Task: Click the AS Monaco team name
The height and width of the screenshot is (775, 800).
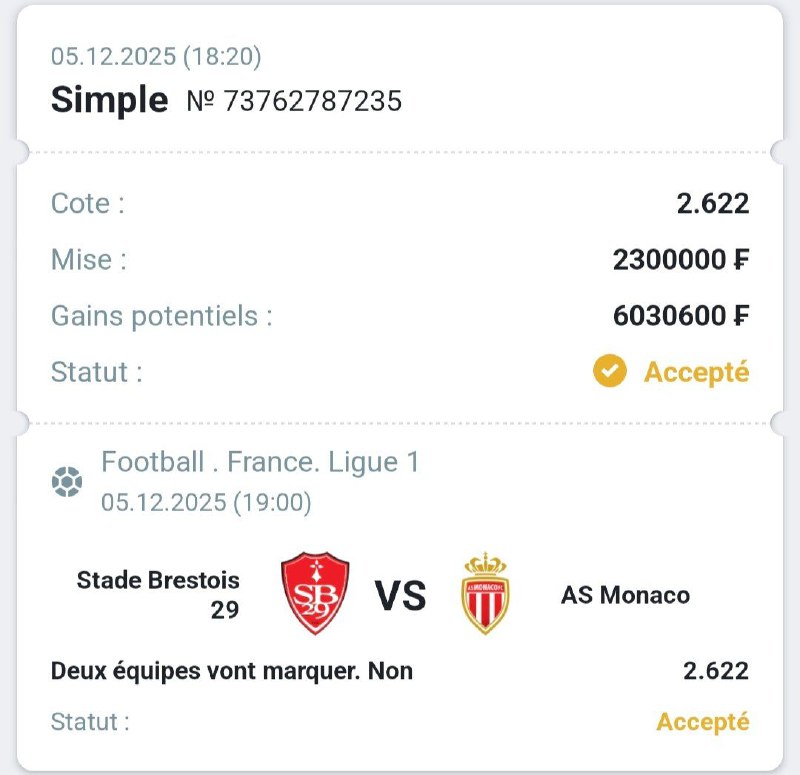Action: (x=625, y=595)
